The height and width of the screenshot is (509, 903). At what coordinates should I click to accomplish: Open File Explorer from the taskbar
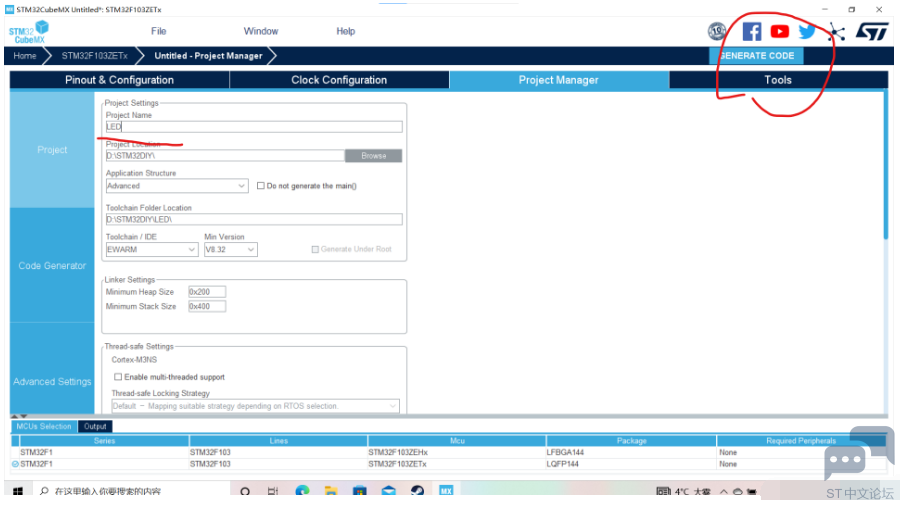331,491
